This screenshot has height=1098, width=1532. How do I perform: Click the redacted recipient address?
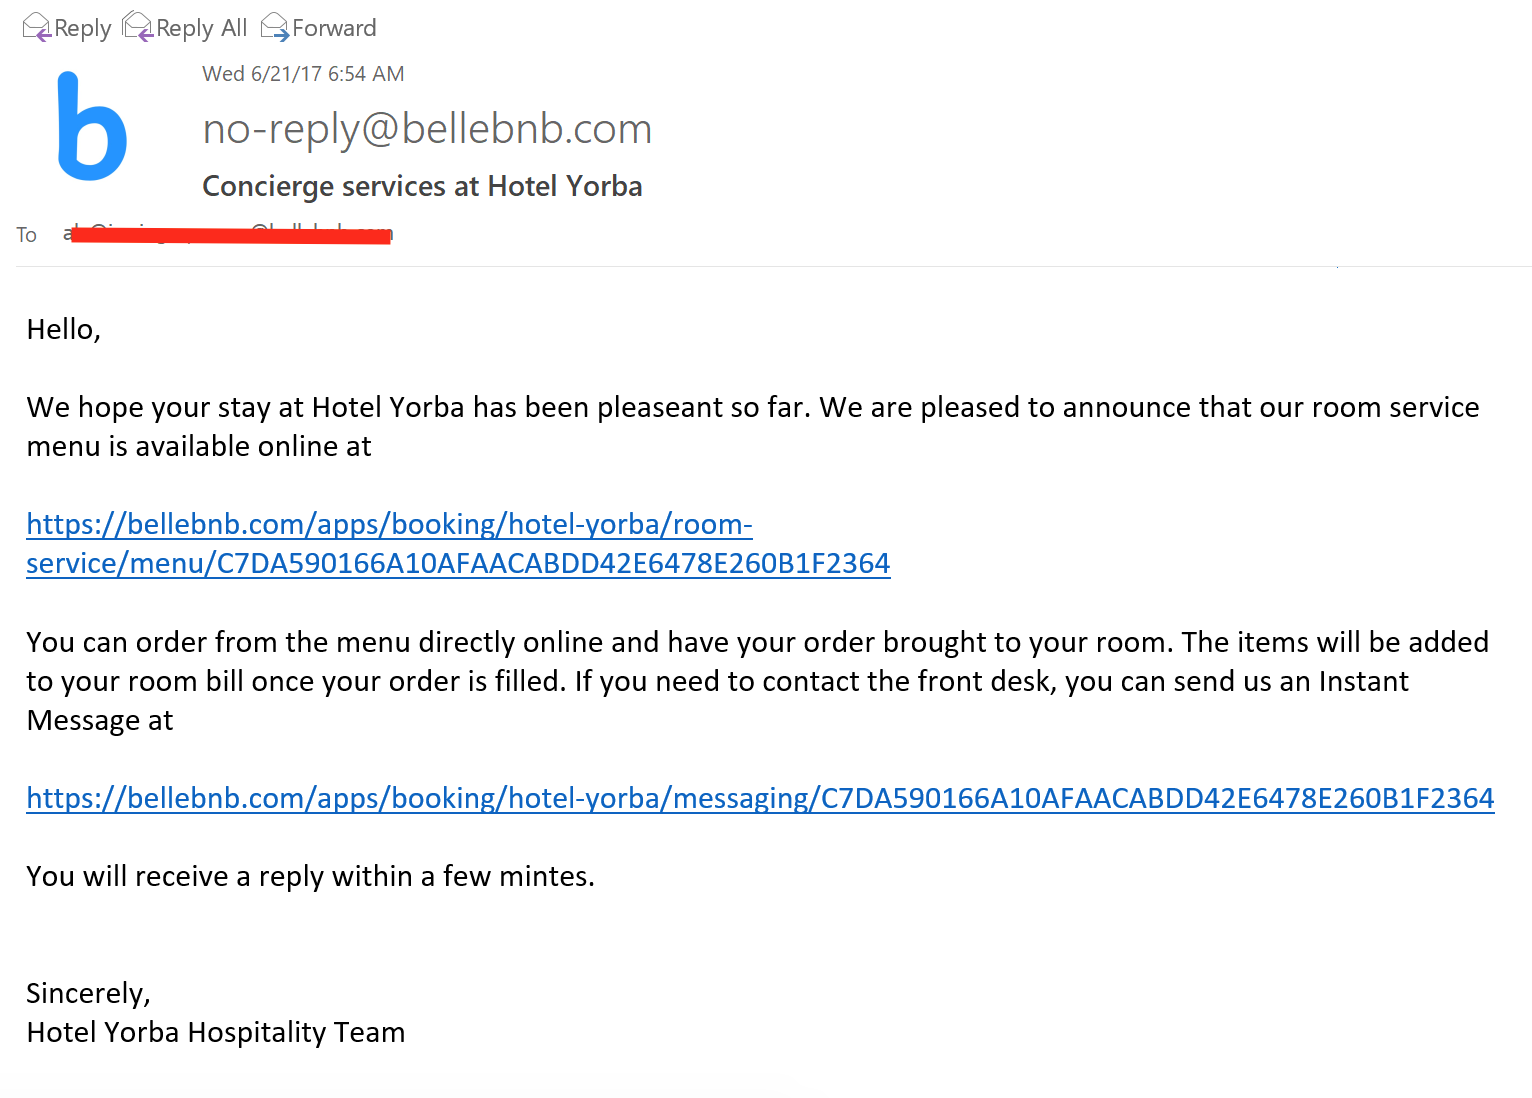click(x=230, y=234)
